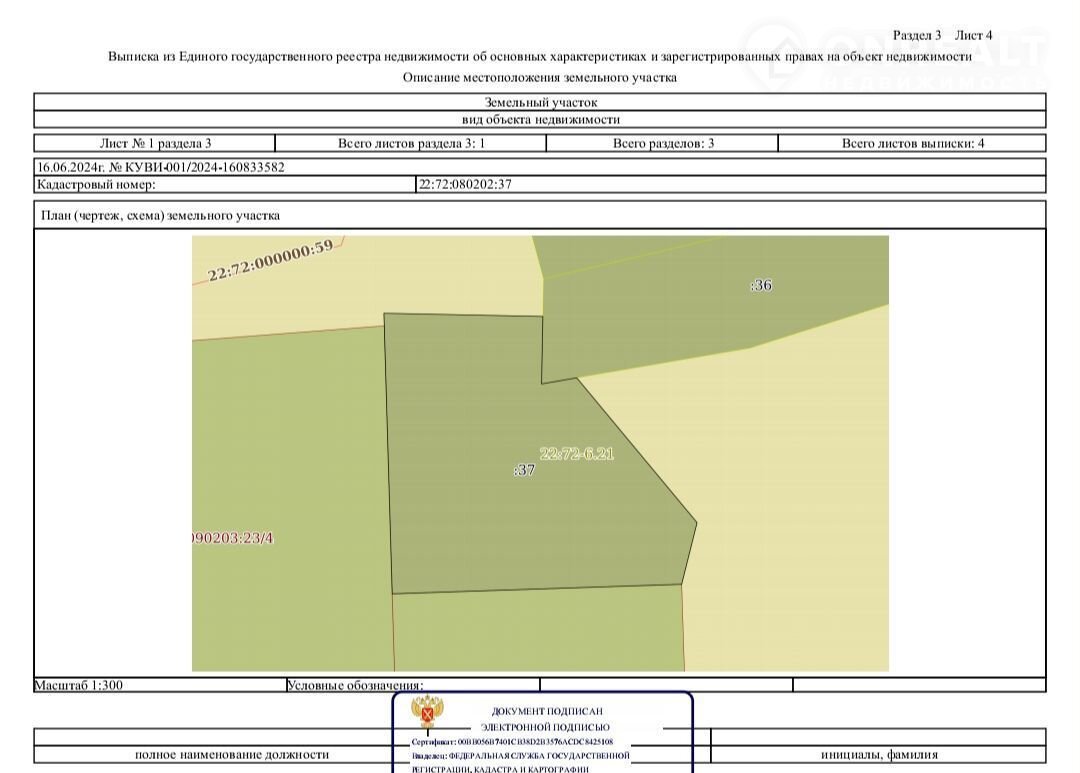
Task: Click the coat of arms emblem in signature stamp
Action: 428,714
